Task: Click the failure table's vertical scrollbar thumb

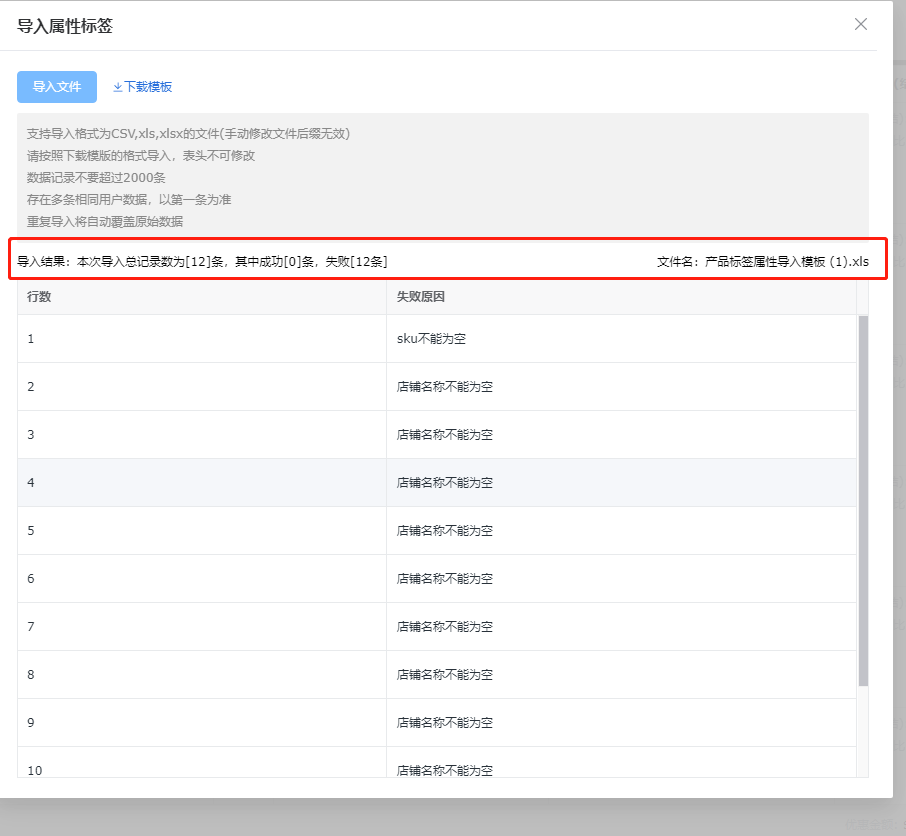Action: point(863,501)
